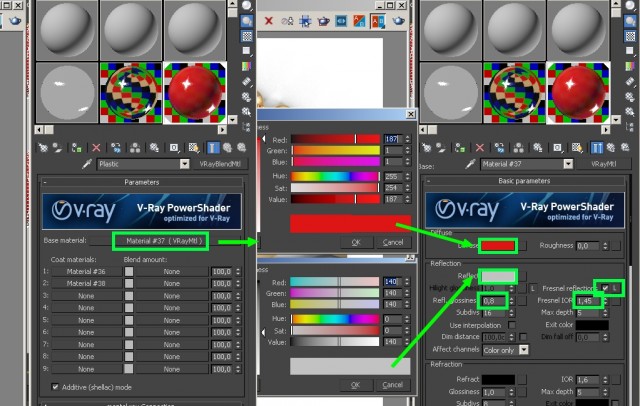Viewport: 640px width, 406px height.
Task: Click Roughness spinner arrows
Action: tap(605, 246)
